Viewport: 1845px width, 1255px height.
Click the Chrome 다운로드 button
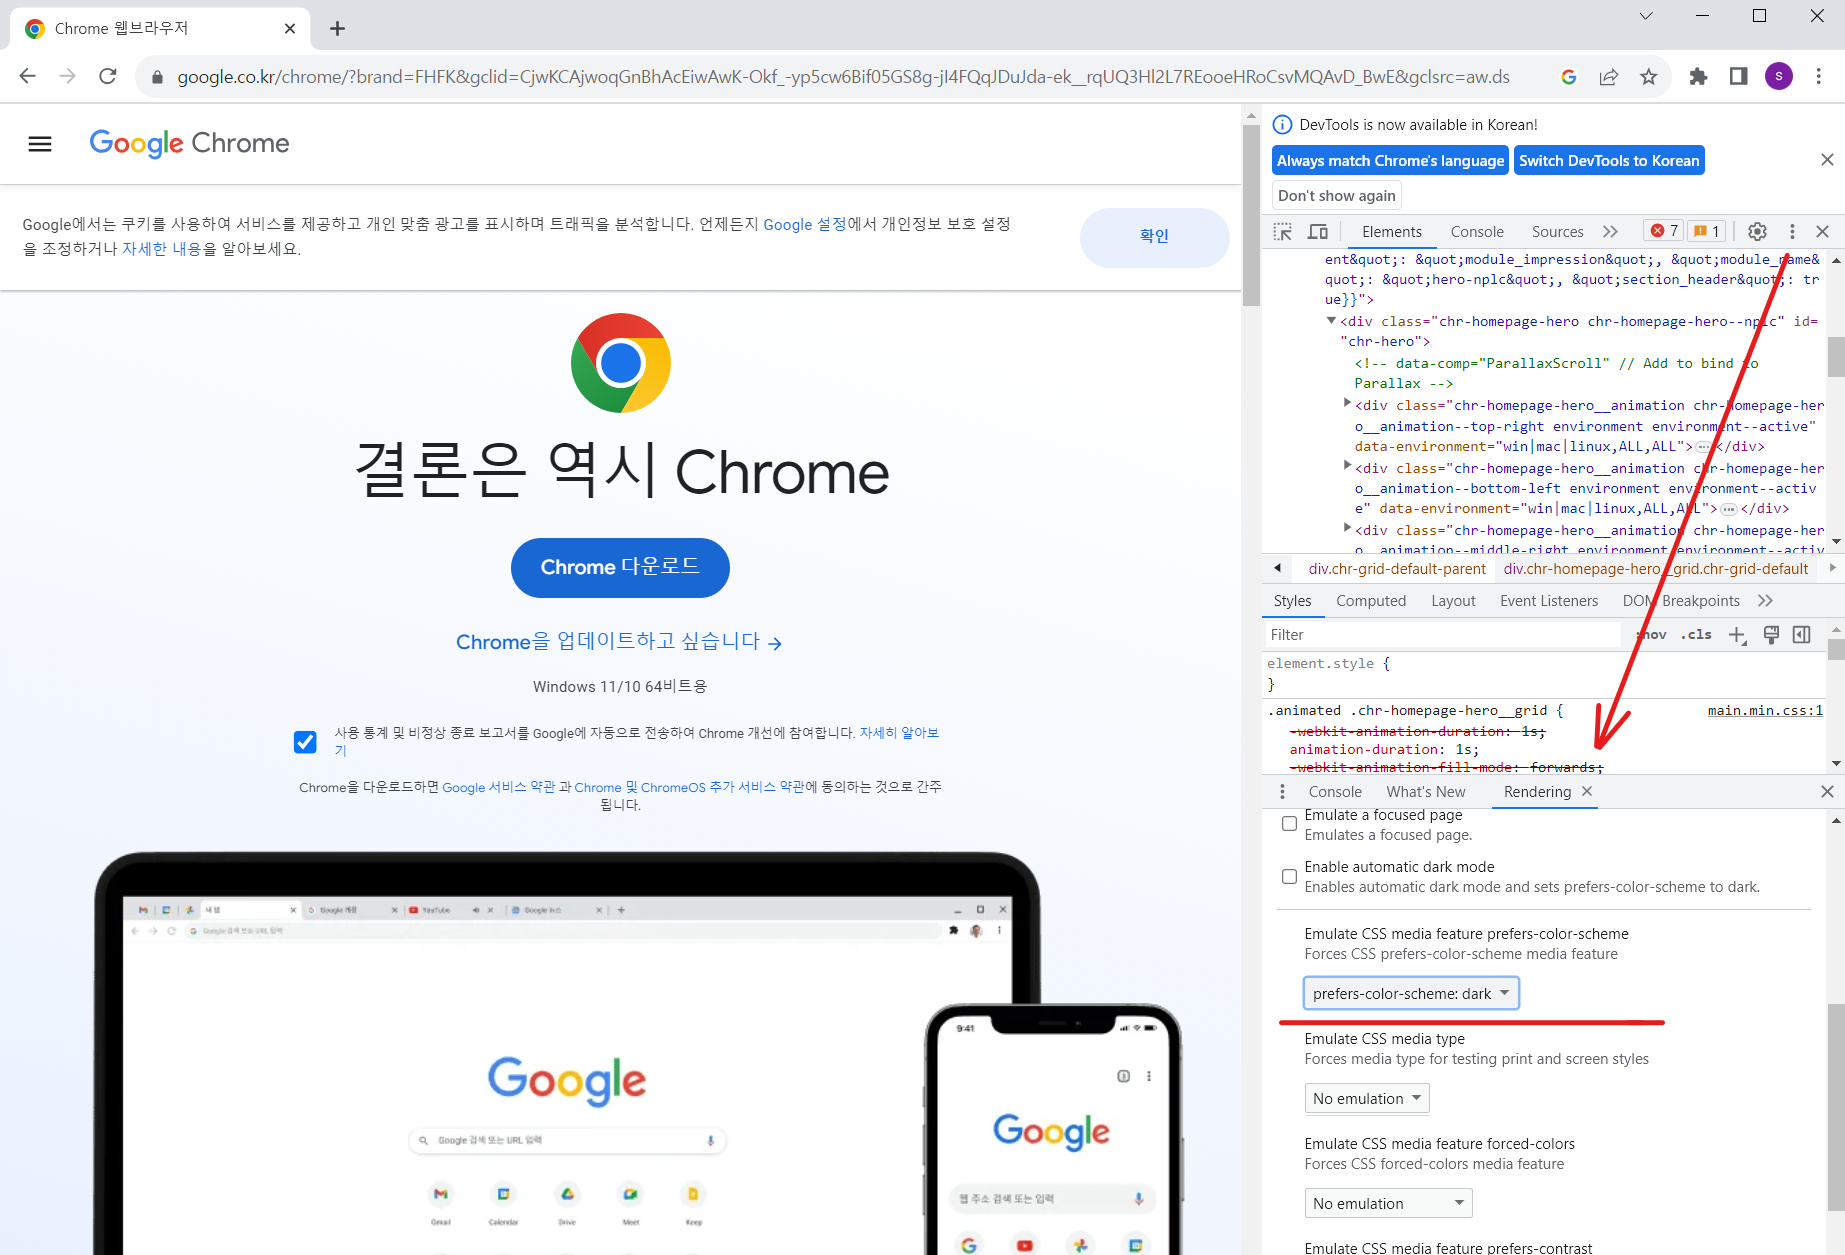[x=620, y=568]
